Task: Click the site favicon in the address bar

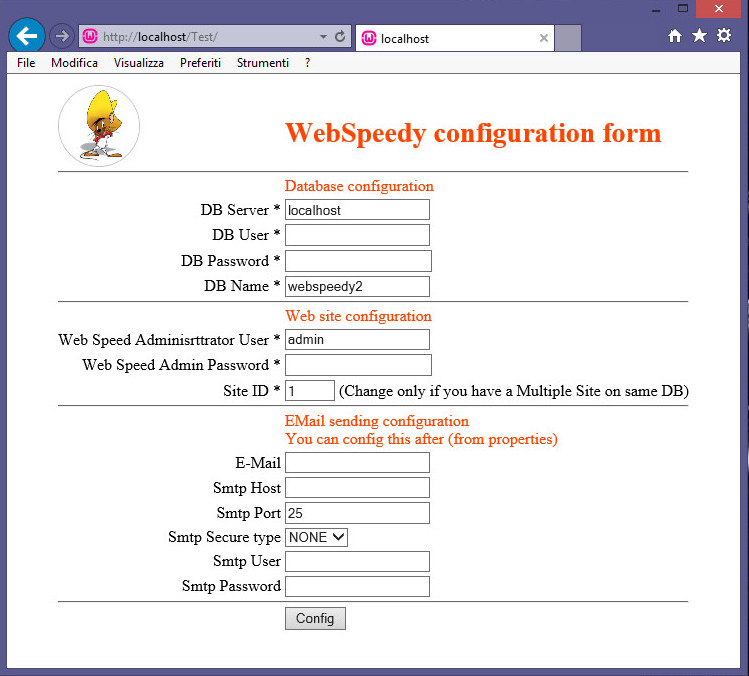Action: point(90,36)
